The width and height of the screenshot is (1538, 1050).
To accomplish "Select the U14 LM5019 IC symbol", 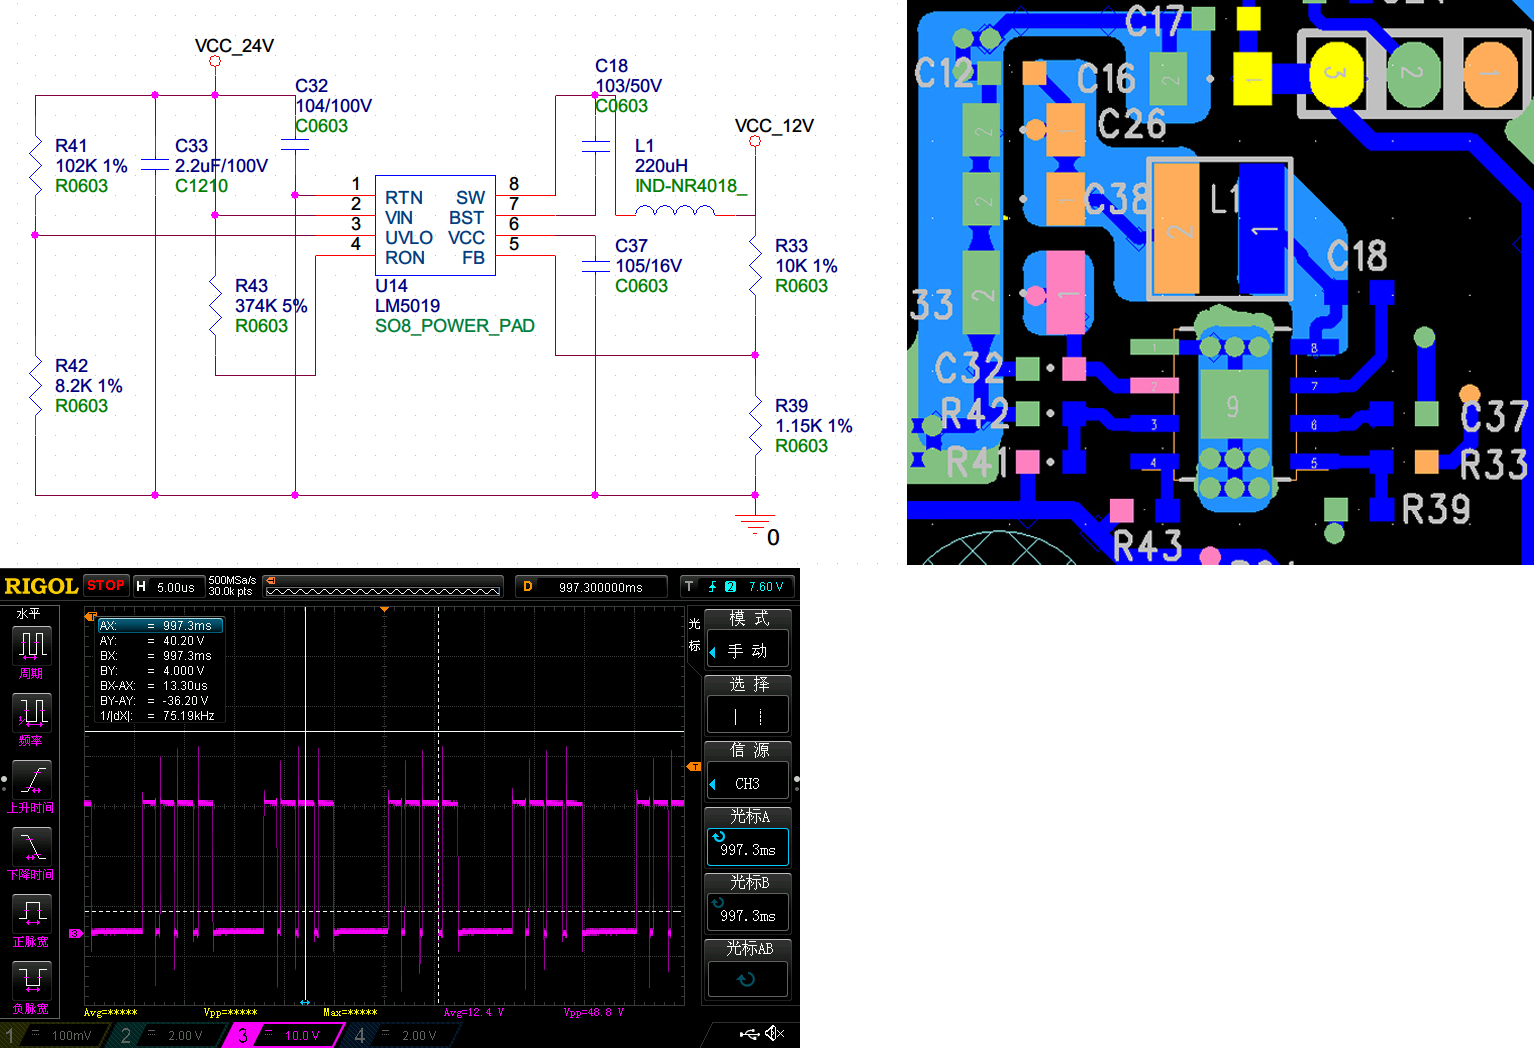I will click(435, 226).
